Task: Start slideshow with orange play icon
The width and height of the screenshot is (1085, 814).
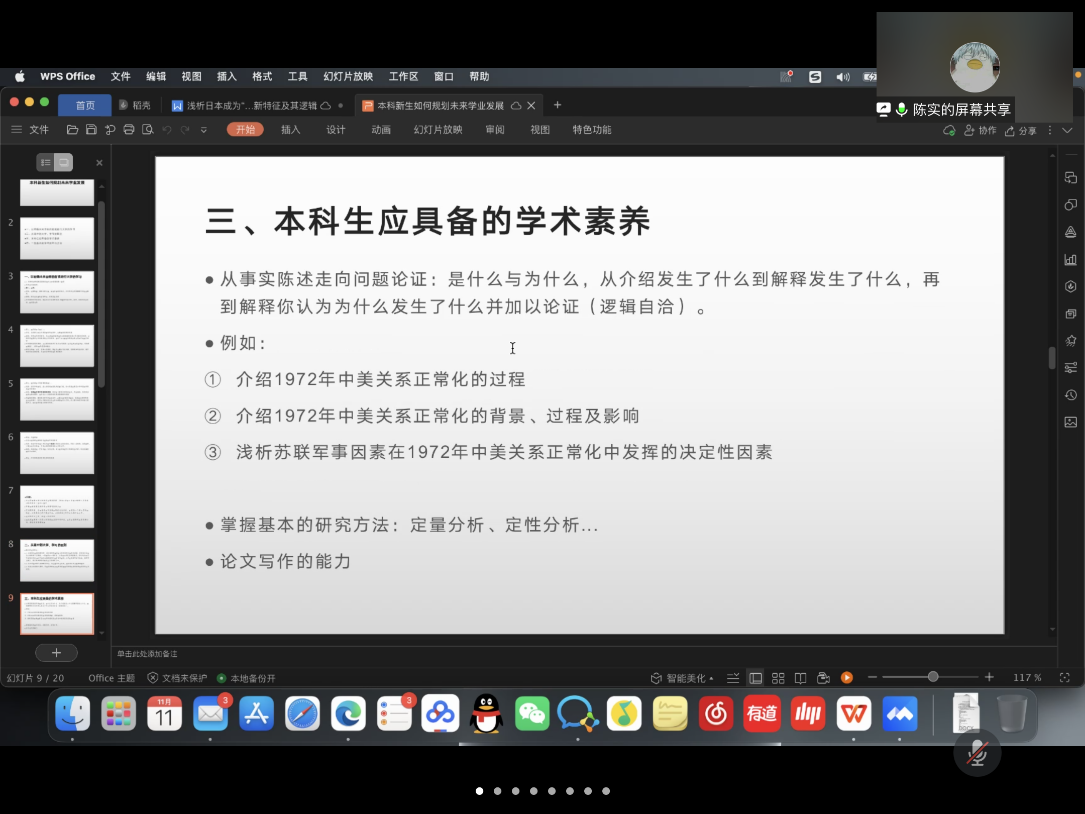Action: click(847, 678)
